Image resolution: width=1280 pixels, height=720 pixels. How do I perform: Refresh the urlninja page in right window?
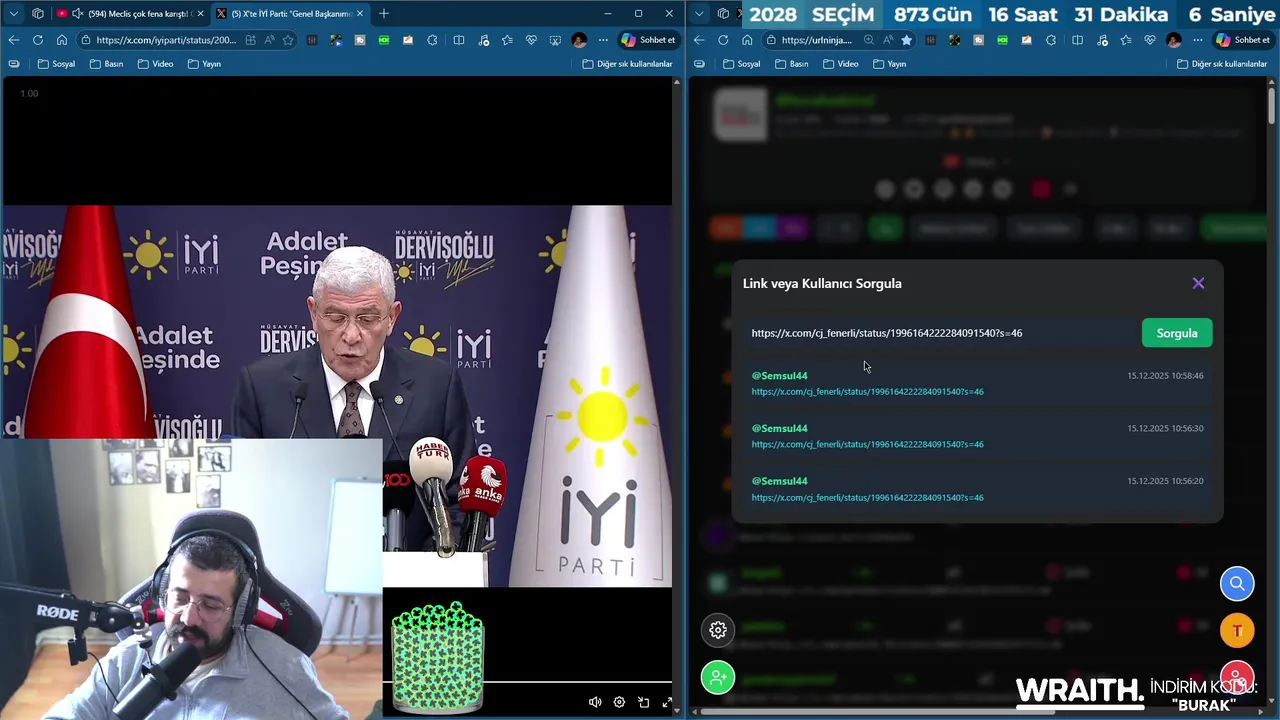pos(723,40)
